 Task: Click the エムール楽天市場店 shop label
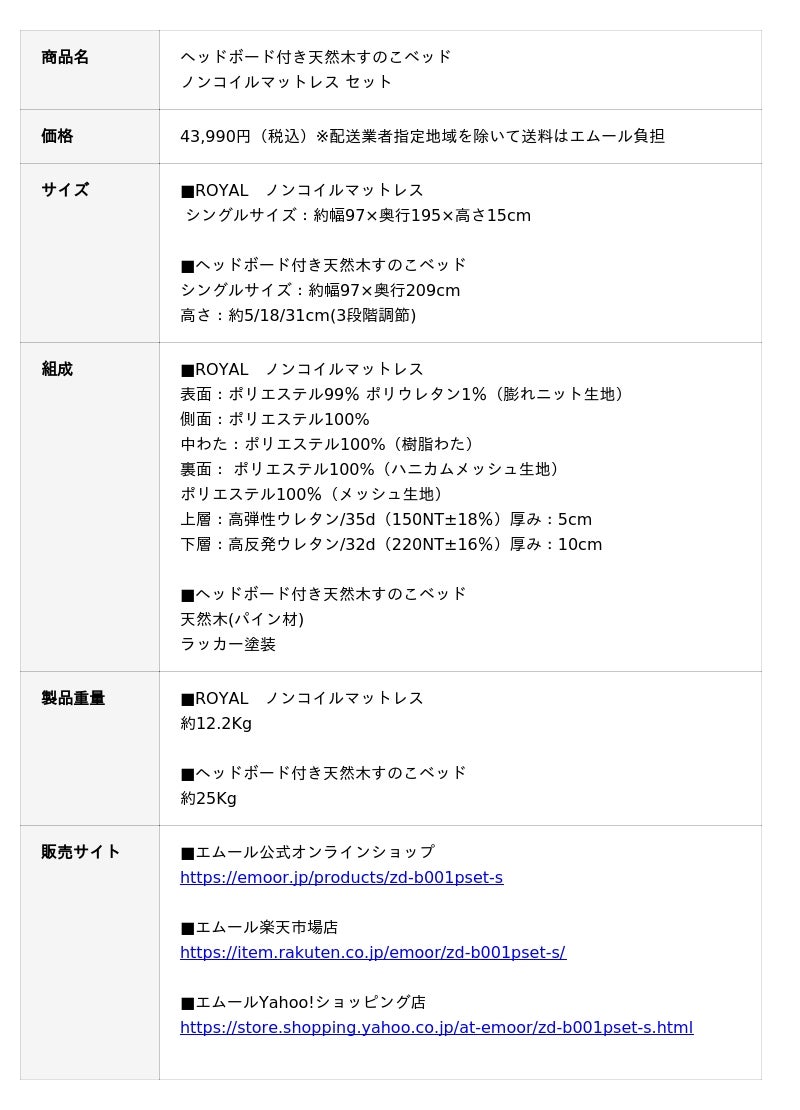(259, 927)
